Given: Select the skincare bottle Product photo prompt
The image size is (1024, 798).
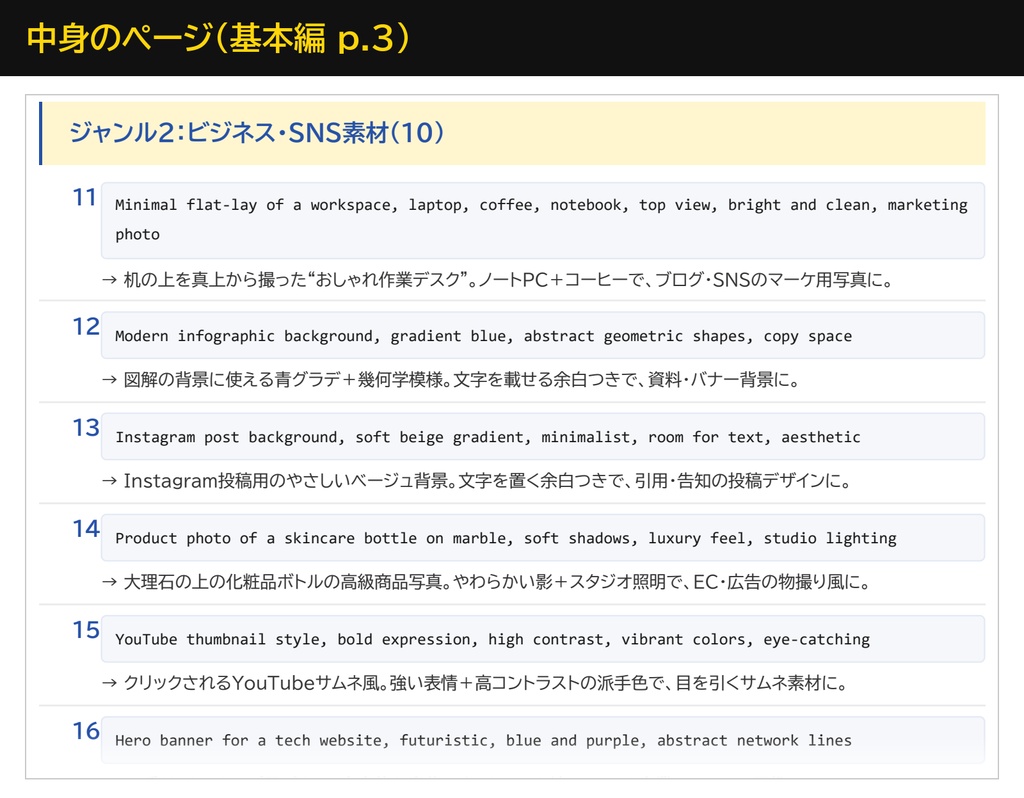Looking at the screenshot, I should point(543,538).
